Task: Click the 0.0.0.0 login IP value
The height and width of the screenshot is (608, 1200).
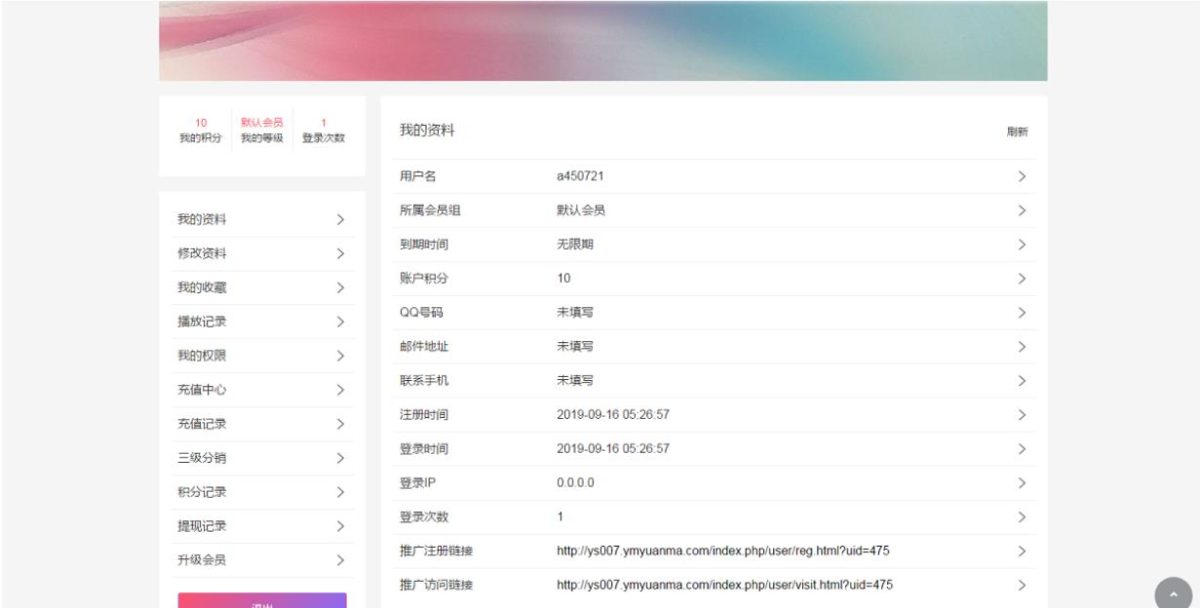Action: point(575,482)
